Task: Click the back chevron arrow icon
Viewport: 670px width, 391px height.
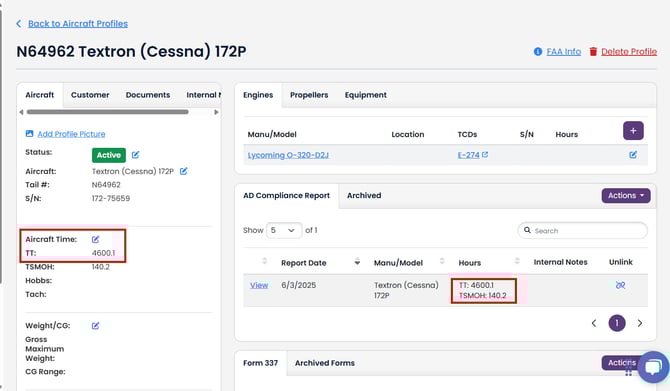Action: coord(19,24)
